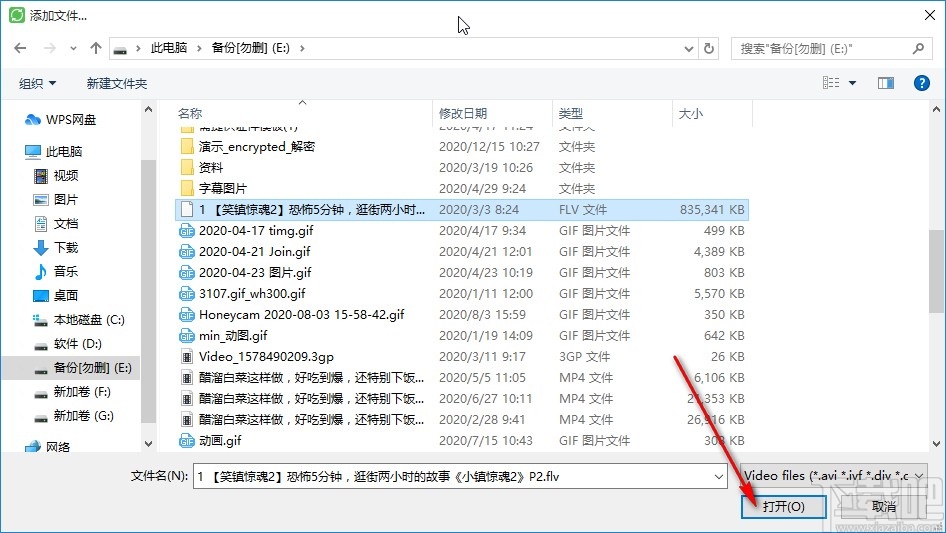Open the 组织 dropdown menu
The height and width of the screenshot is (533, 946).
[37, 83]
